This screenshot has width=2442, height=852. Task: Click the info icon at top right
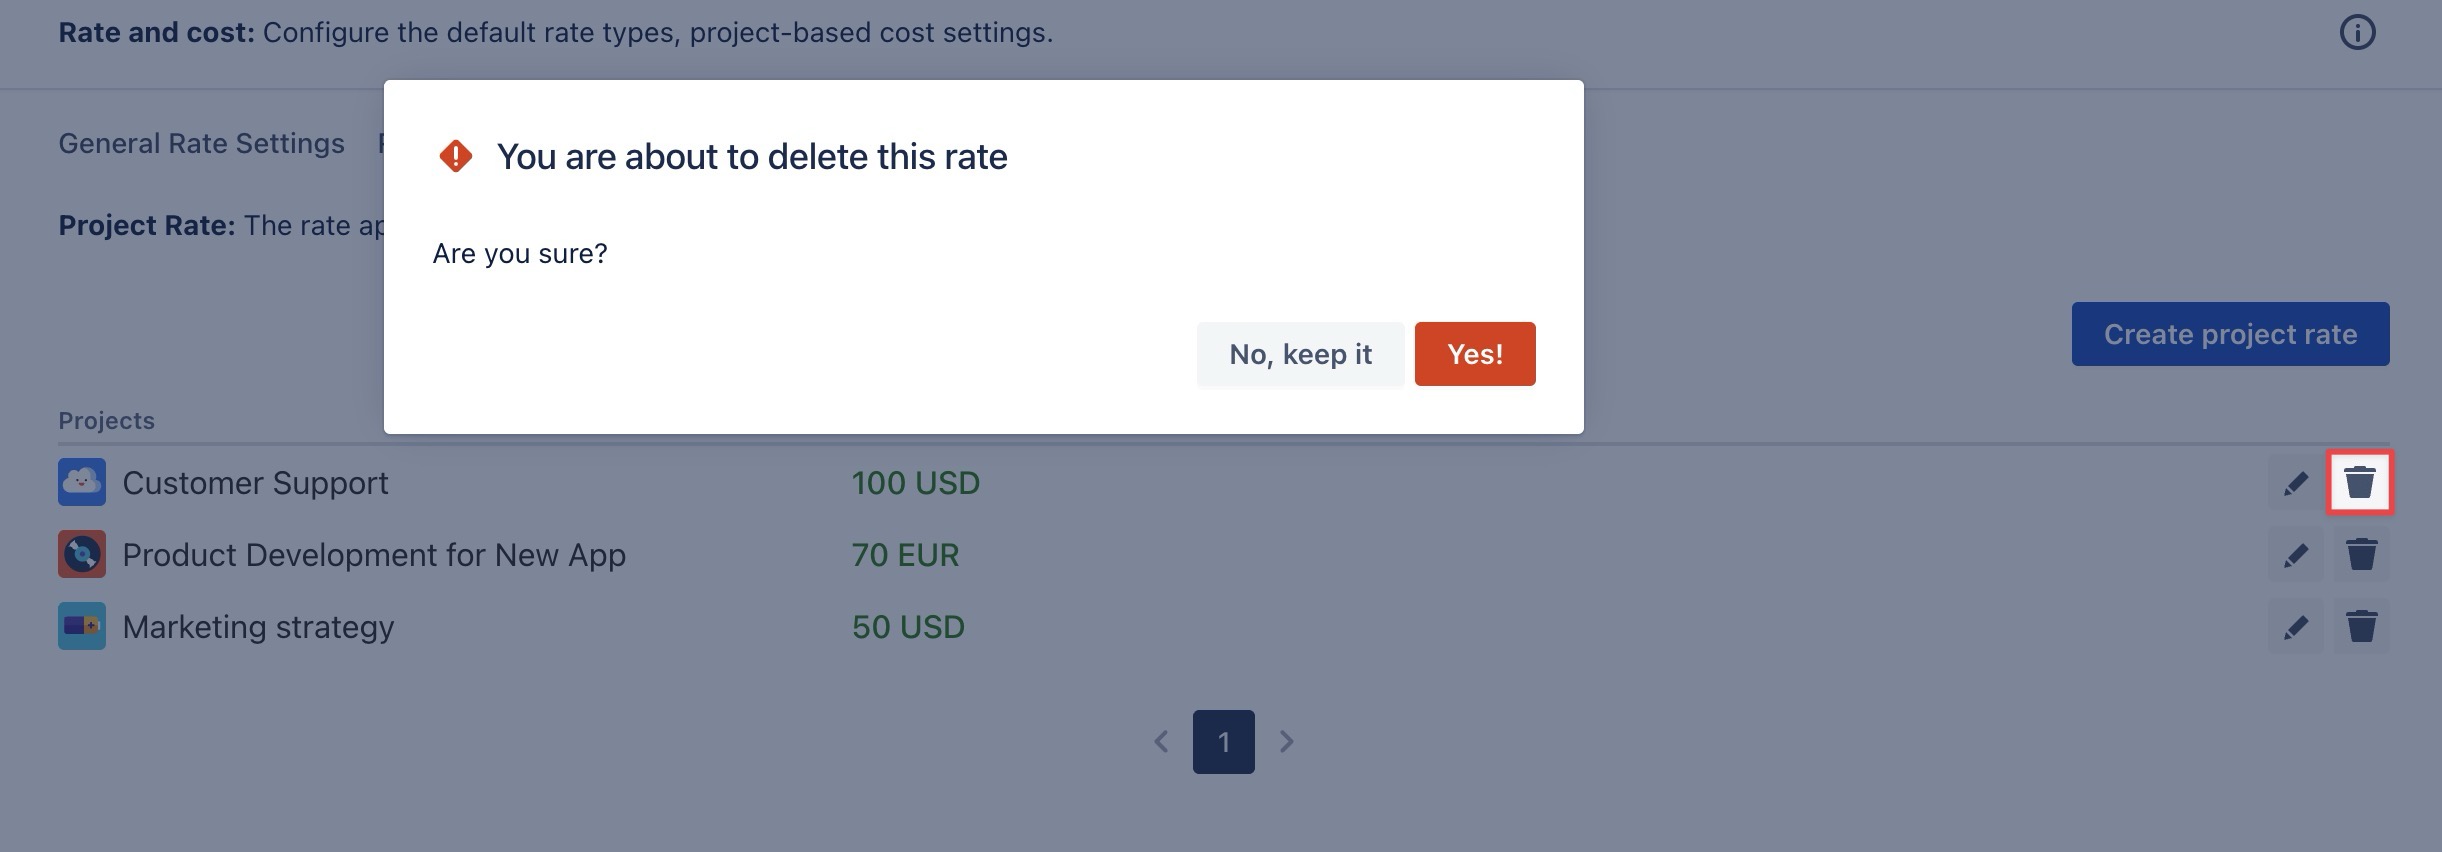2357,33
